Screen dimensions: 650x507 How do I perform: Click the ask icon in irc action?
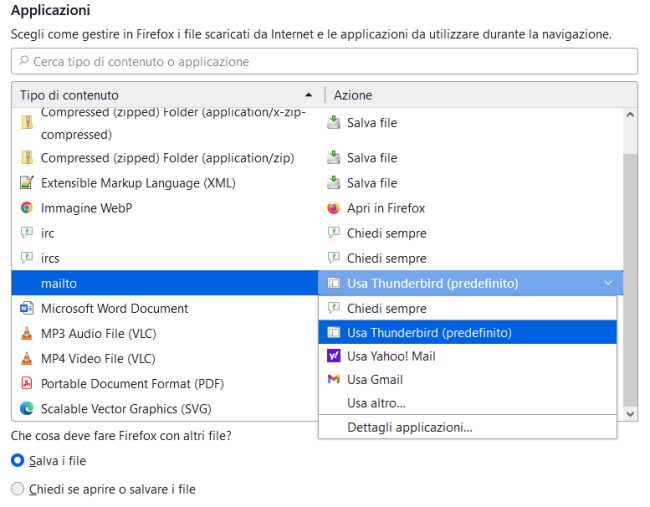pos(334,233)
